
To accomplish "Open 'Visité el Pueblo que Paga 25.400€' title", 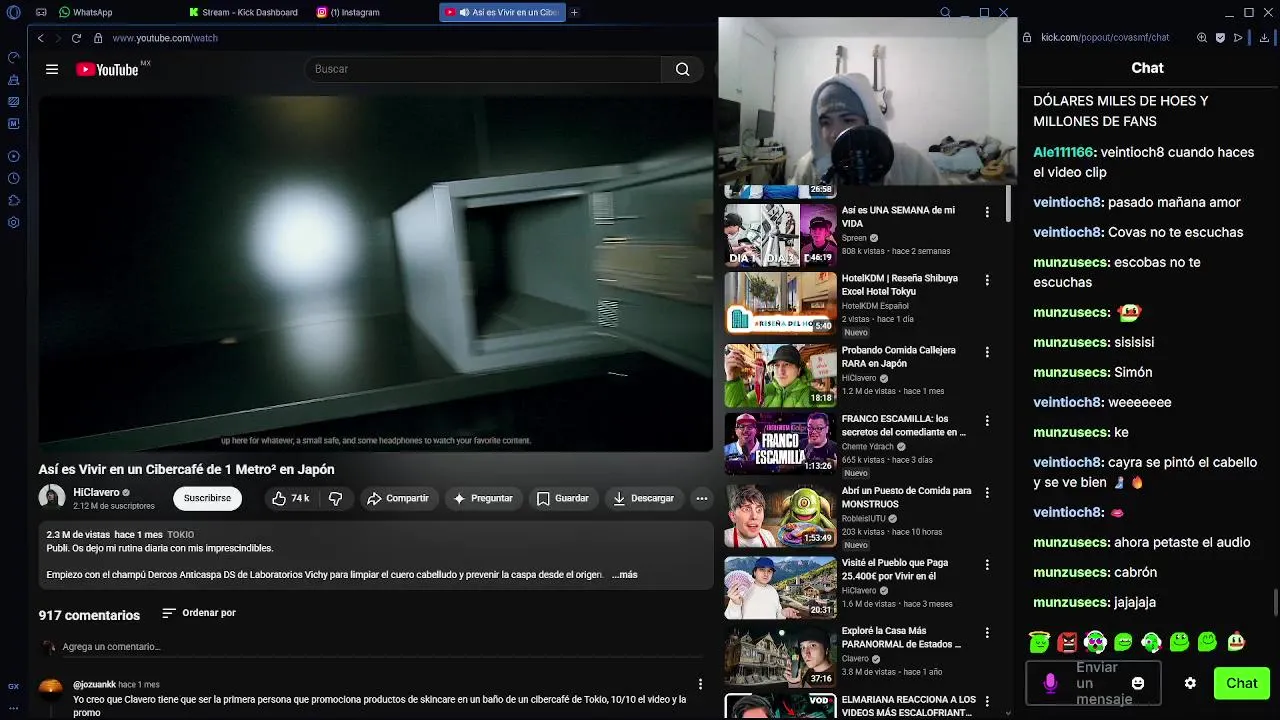I will tap(895, 569).
